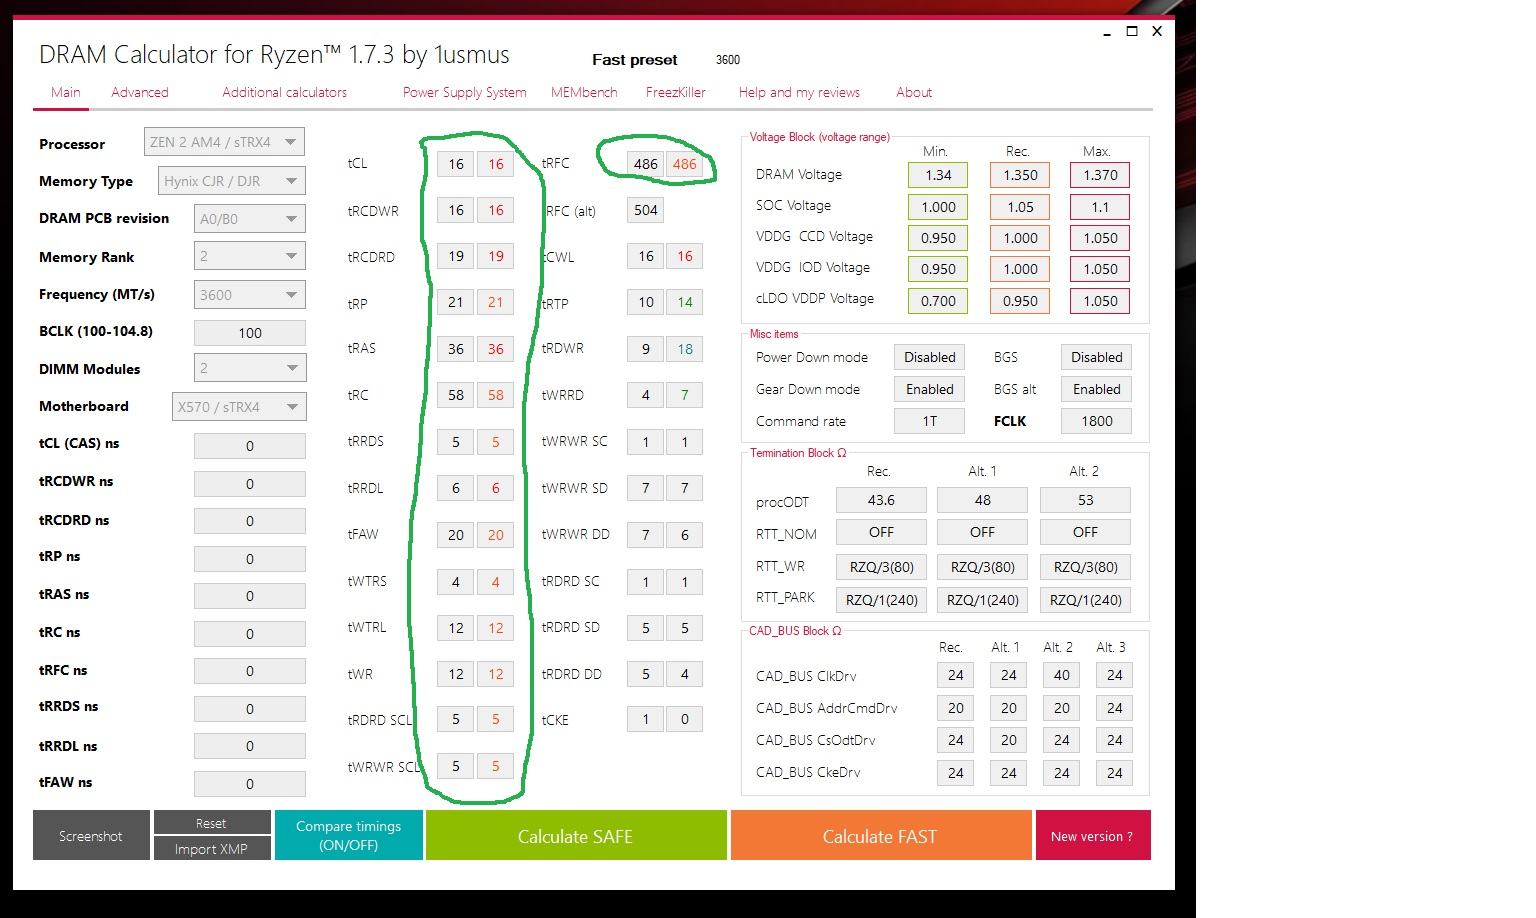
Task: Click tCKE compared value 0
Action: pos(685,719)
